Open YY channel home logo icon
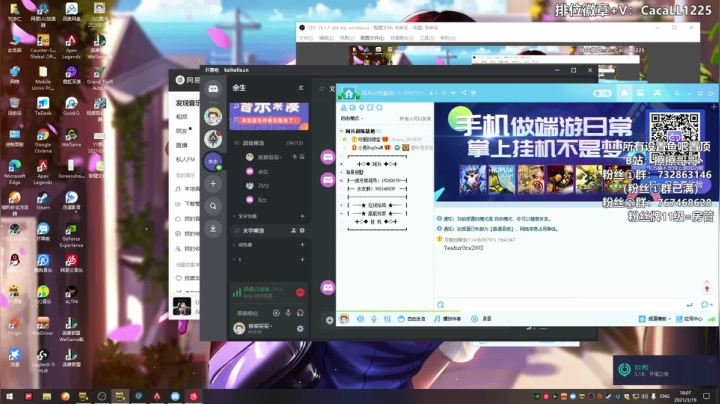The width and height of the screenshot is (720, 404). click(x=349, y=93)
